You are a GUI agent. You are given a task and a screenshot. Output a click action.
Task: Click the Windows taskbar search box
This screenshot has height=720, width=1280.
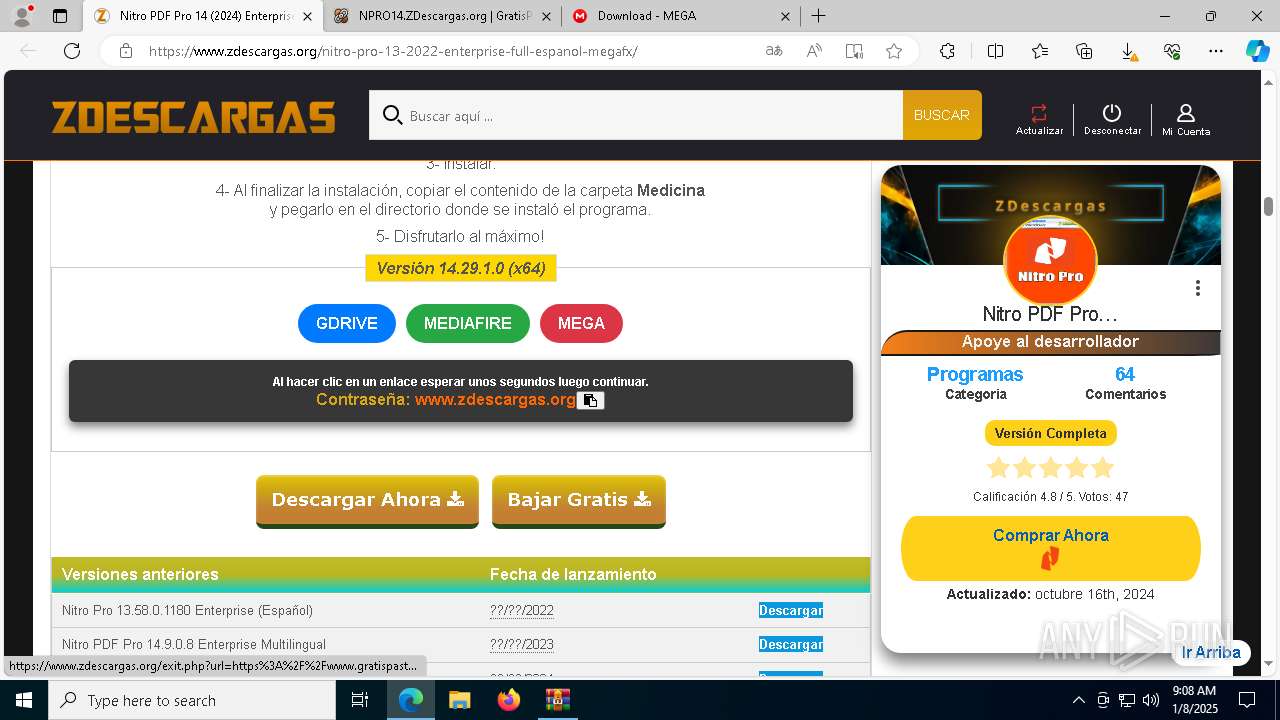pyautogui.click(x=192, y=700)
